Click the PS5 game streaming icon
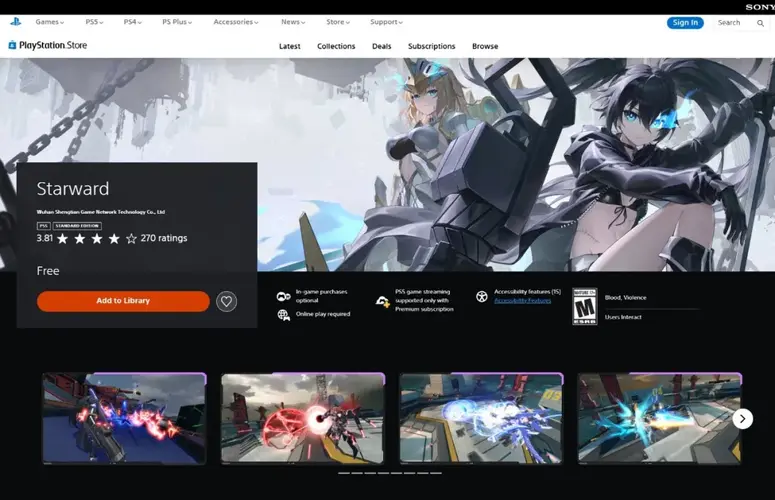The height and width of the screenshot is (500, 775). 383,301
